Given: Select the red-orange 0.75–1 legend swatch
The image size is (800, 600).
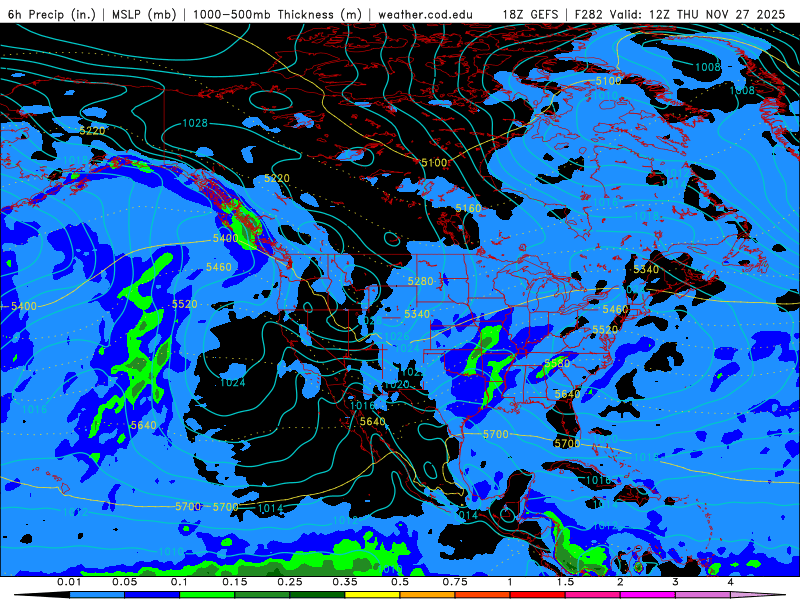Looking at the screenshot, I should 483,595.
